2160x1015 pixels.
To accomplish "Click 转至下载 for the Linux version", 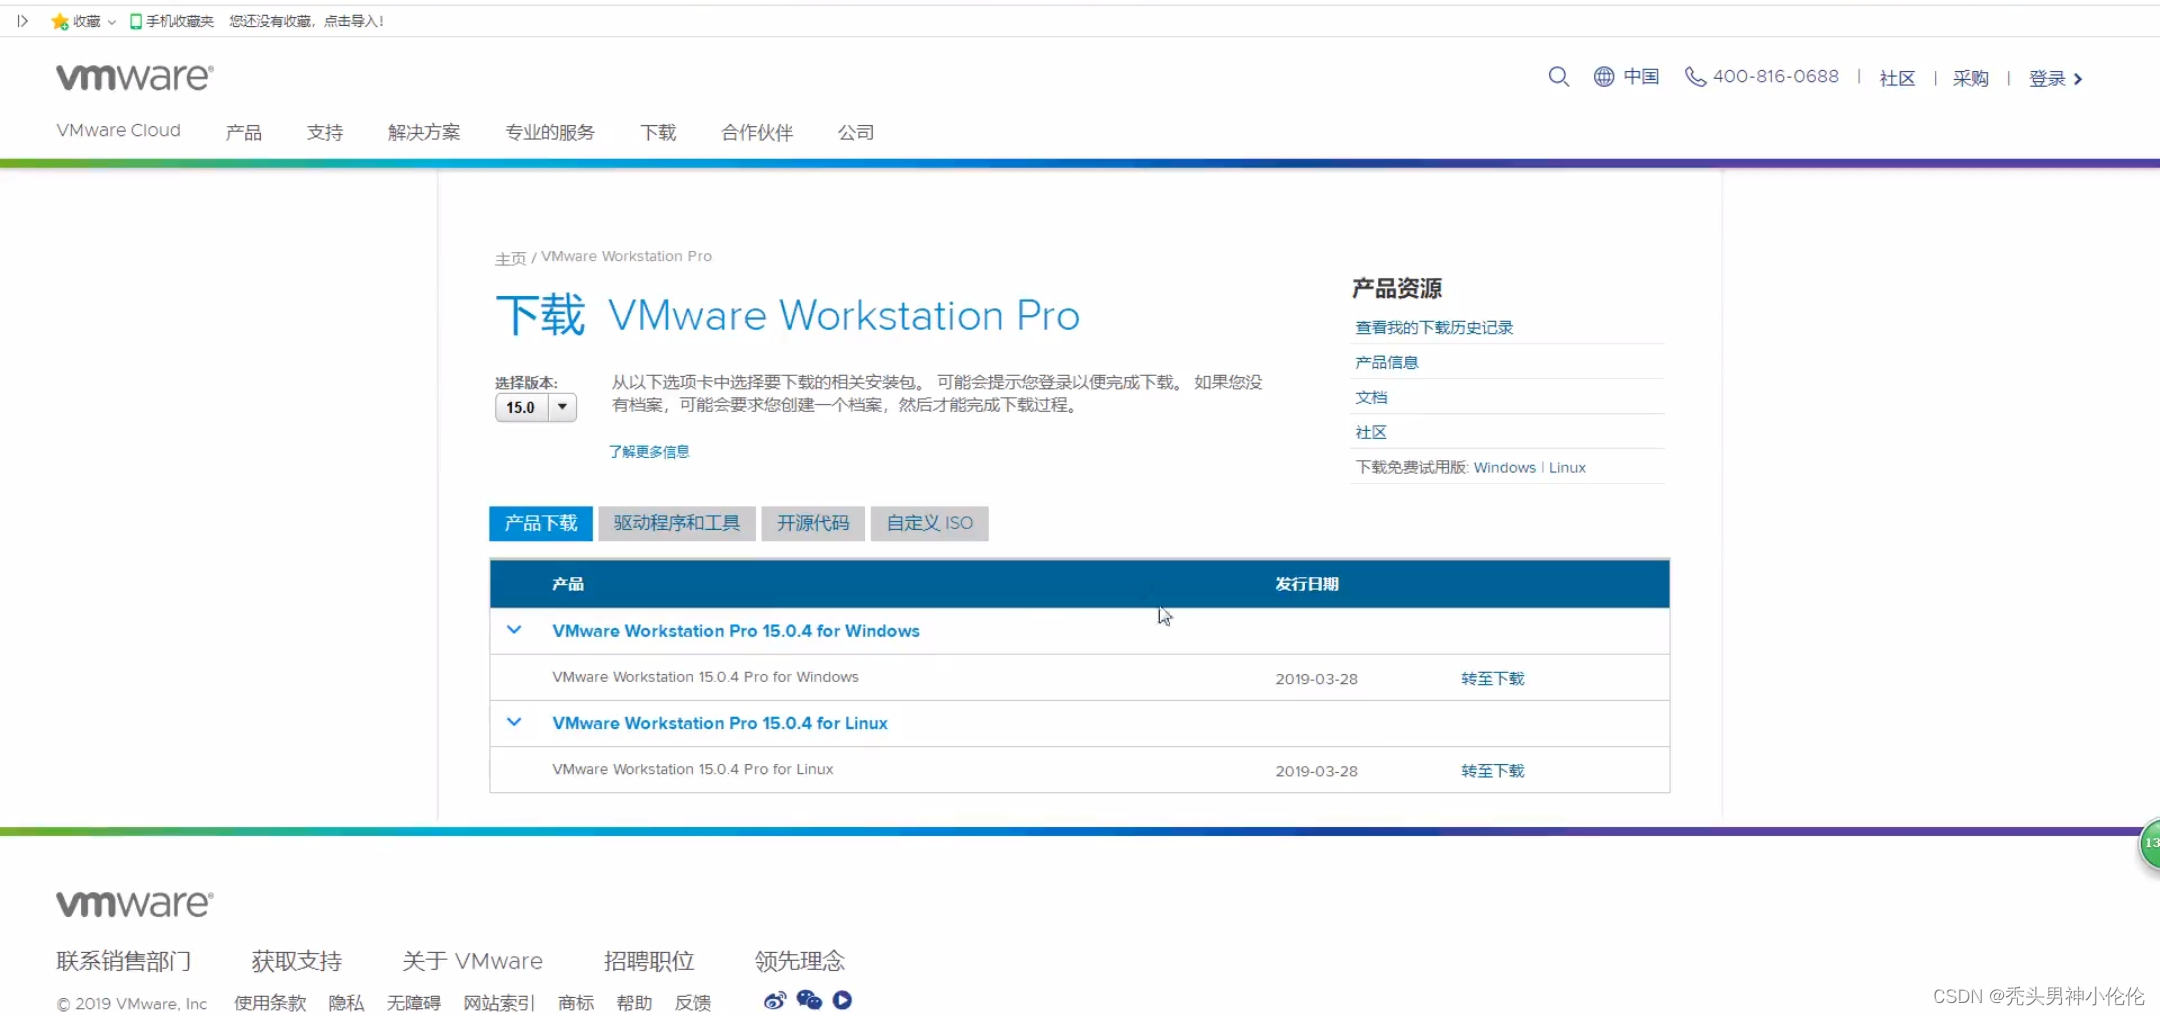I will pos(1493,770).
